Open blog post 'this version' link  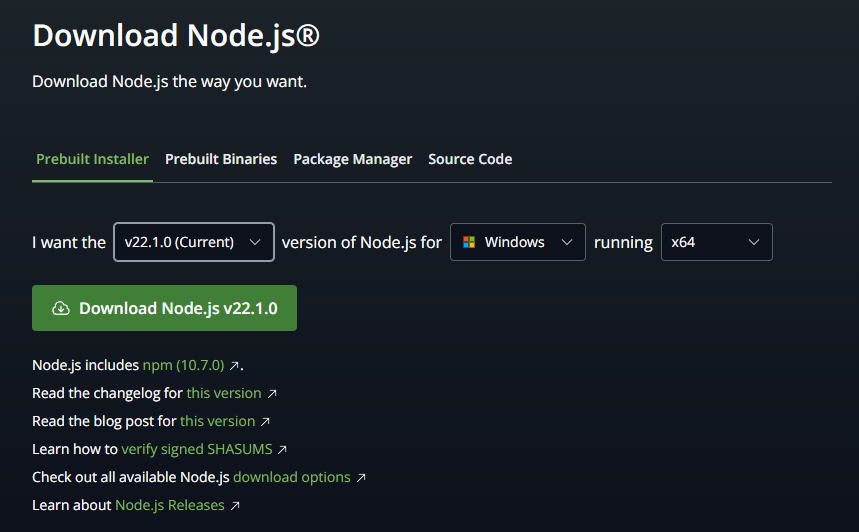point(217,421)
